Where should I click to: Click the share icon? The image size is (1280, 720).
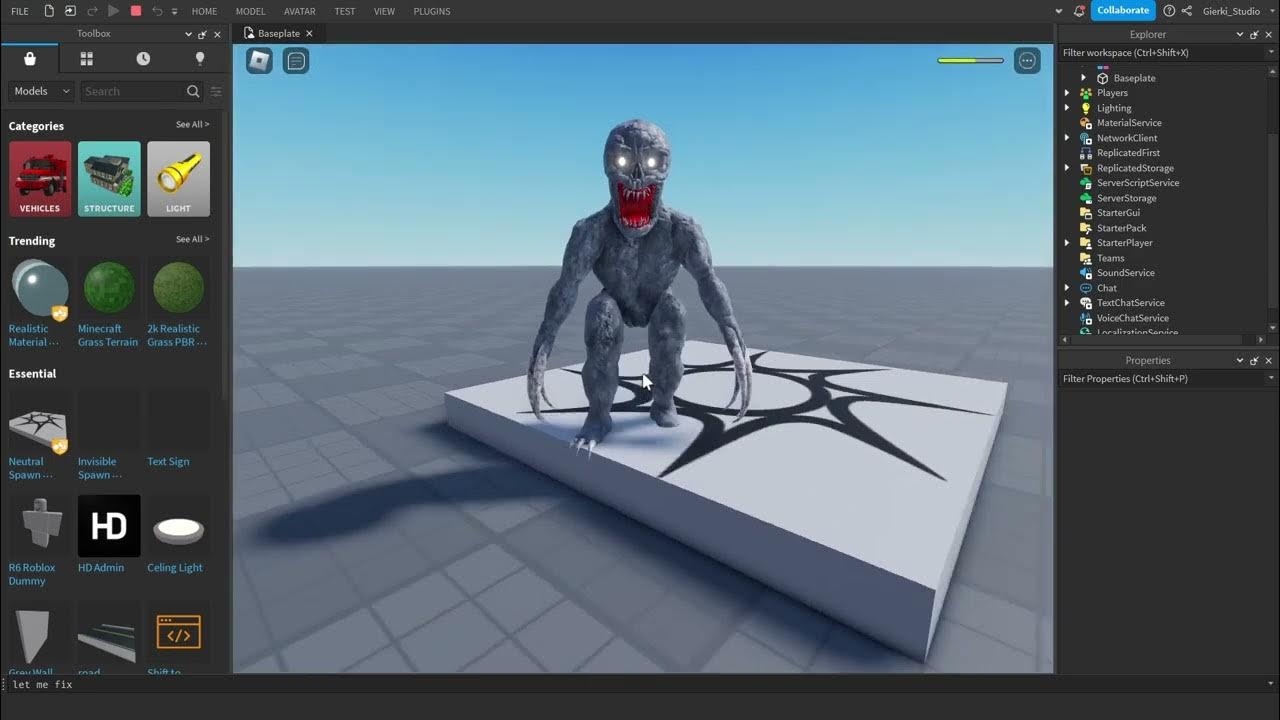(1187, 11)
